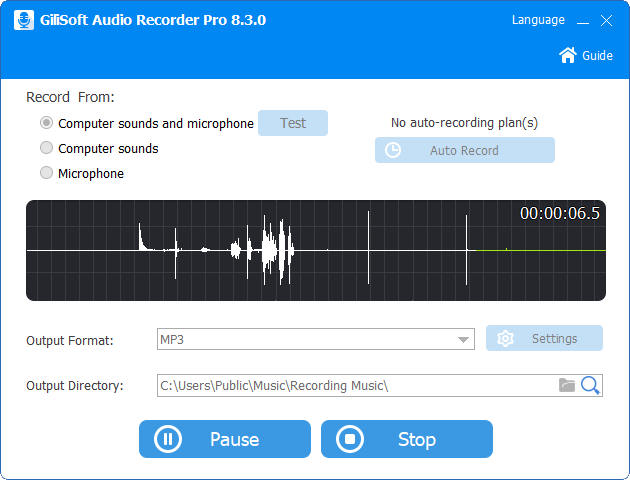
Task: Click the waveform display area
Action: click(316, 250)
